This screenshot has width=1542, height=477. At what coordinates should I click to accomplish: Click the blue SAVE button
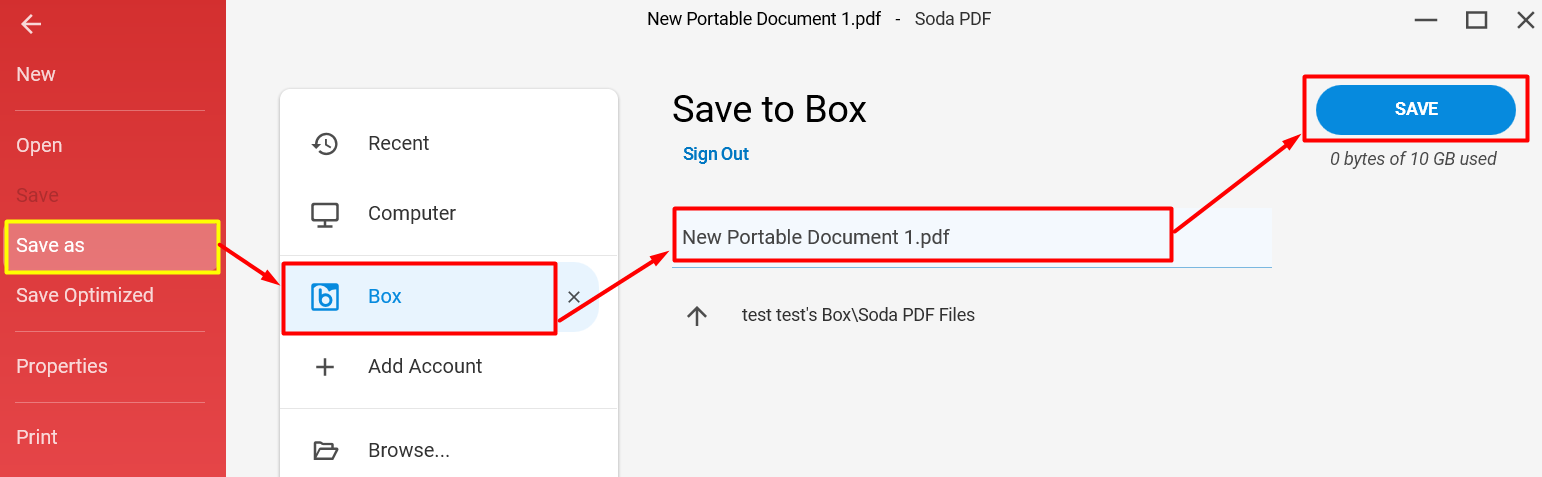point(1416,110)
